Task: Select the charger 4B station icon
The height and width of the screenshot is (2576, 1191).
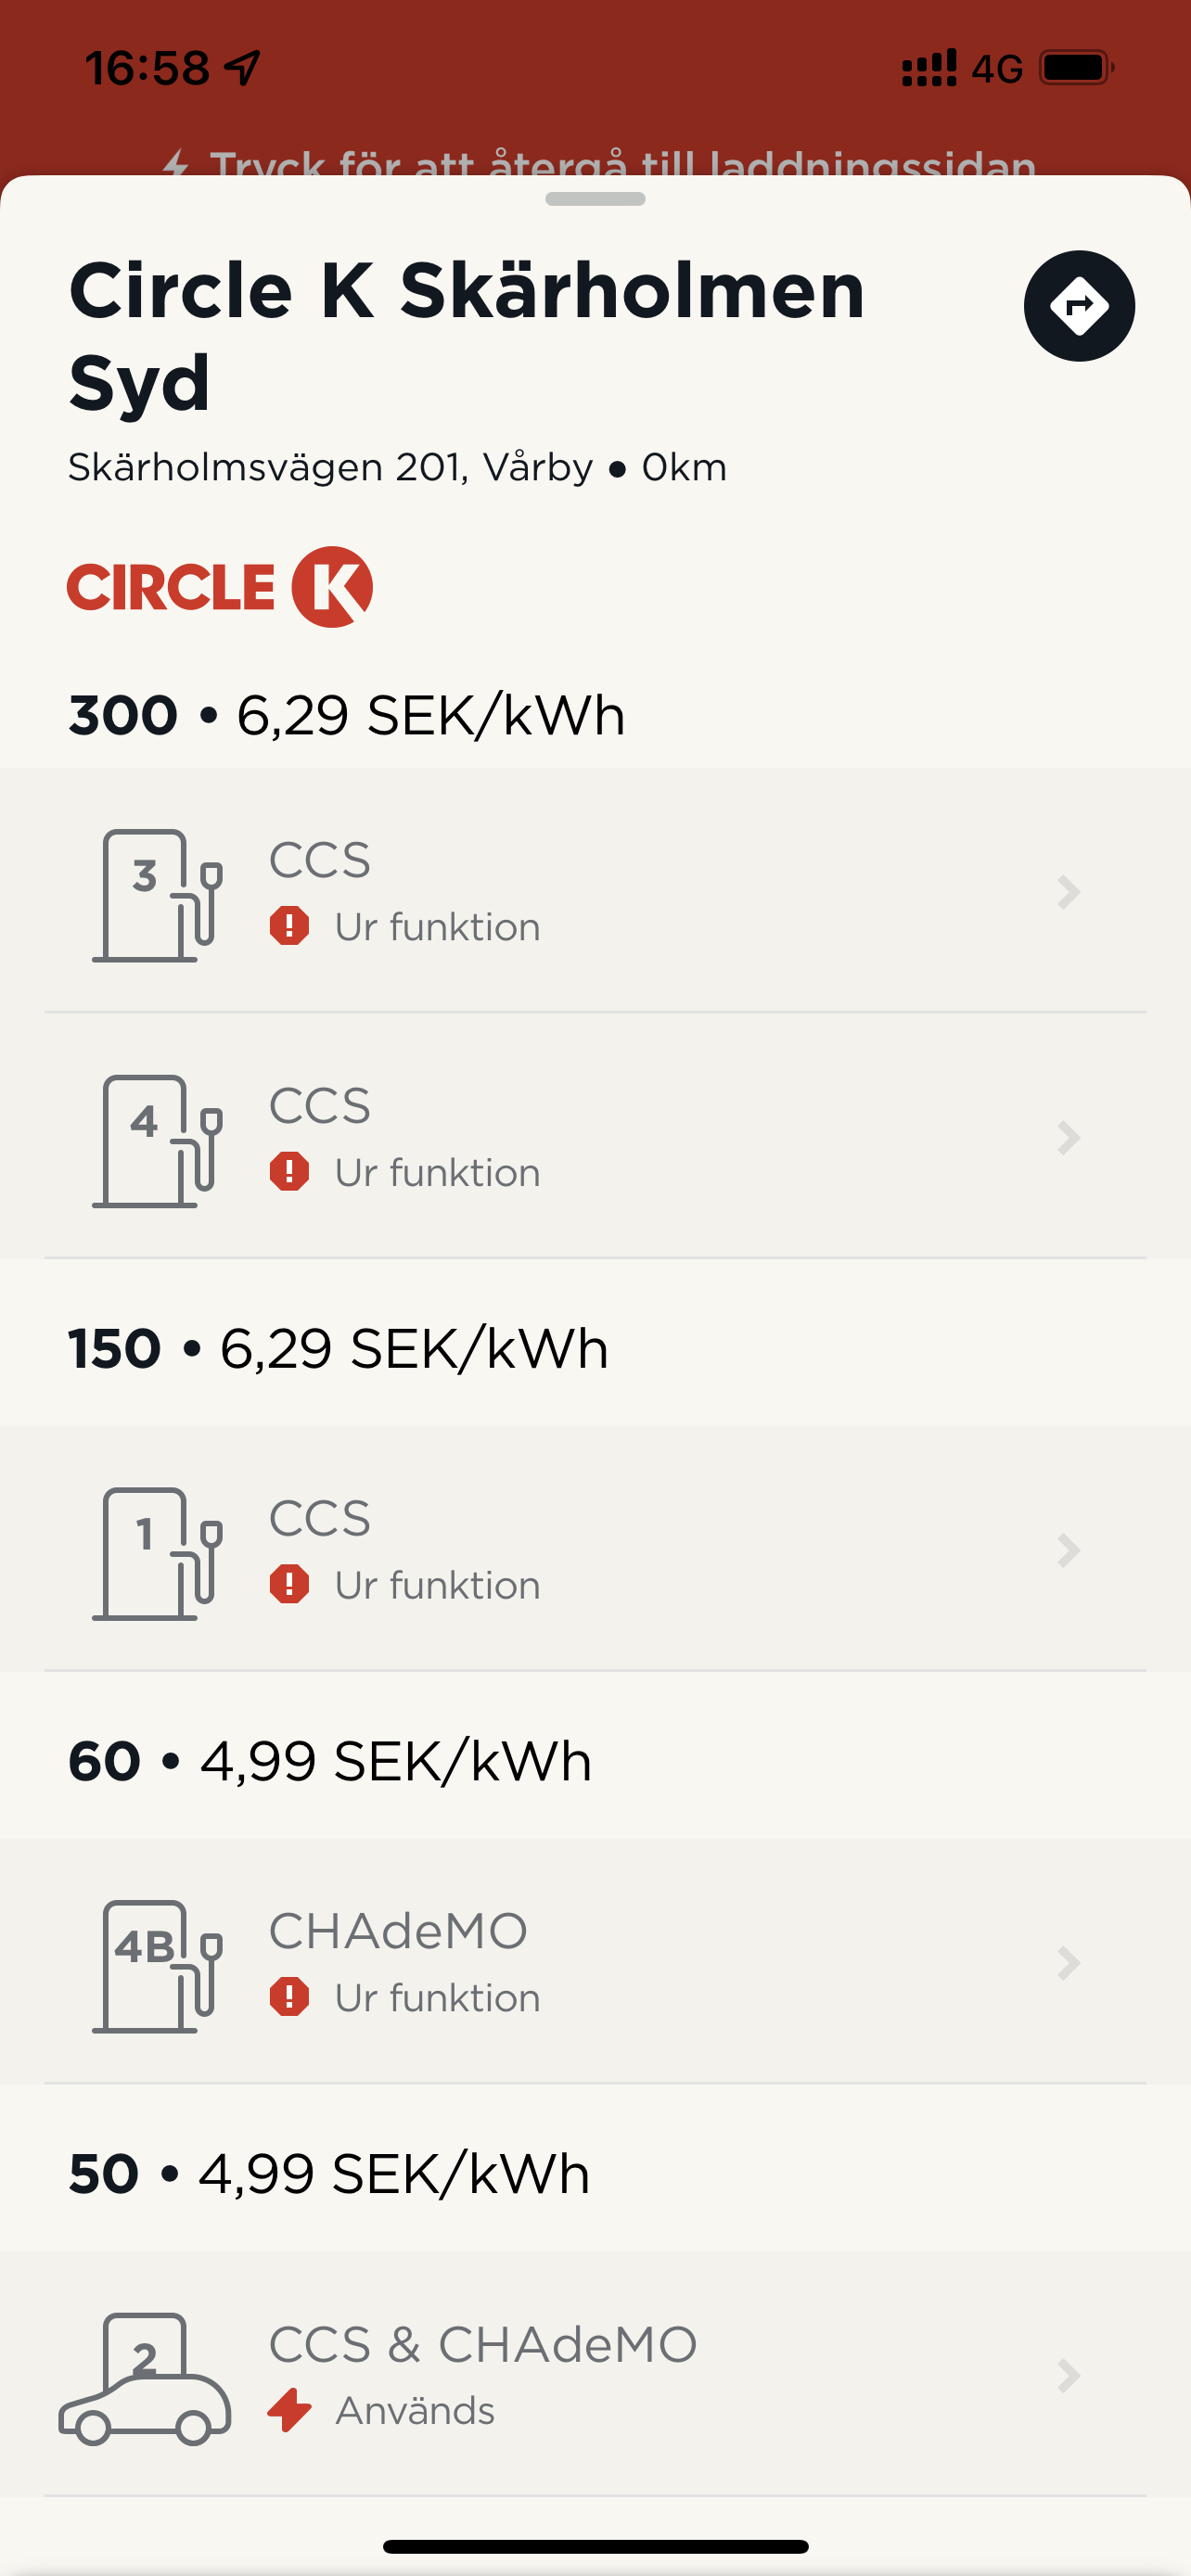Action: tap(157, 1966)
